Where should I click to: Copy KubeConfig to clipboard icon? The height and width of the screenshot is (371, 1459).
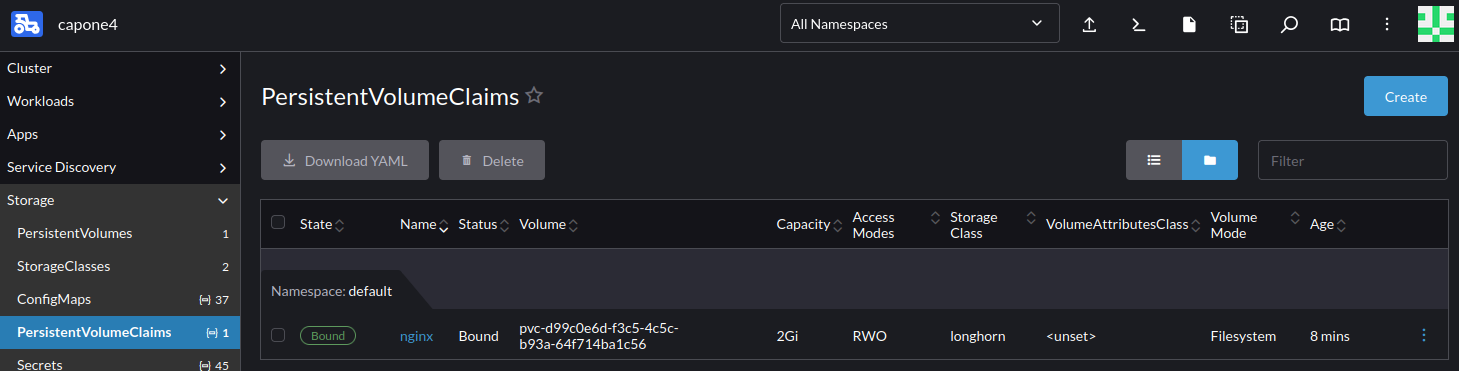click(x=1239, y=25)
